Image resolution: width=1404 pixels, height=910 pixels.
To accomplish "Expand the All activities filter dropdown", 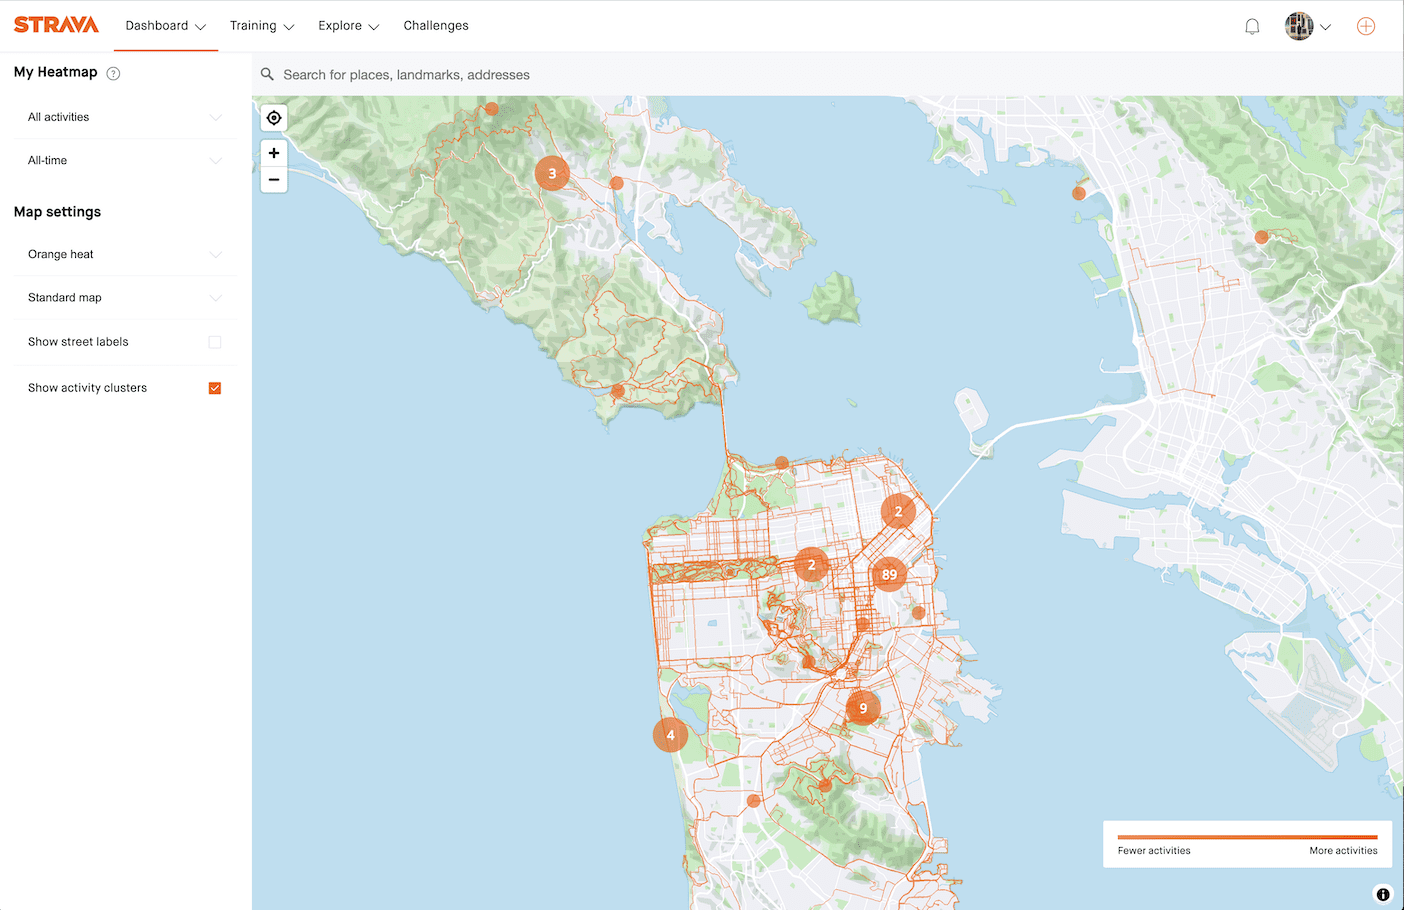I will click(124, 117).
